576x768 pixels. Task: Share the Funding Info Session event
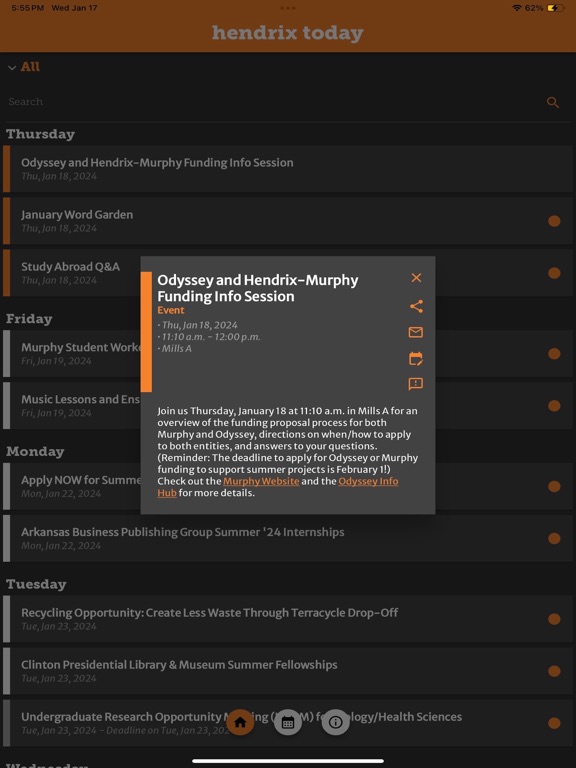click(x=416, y=306)
